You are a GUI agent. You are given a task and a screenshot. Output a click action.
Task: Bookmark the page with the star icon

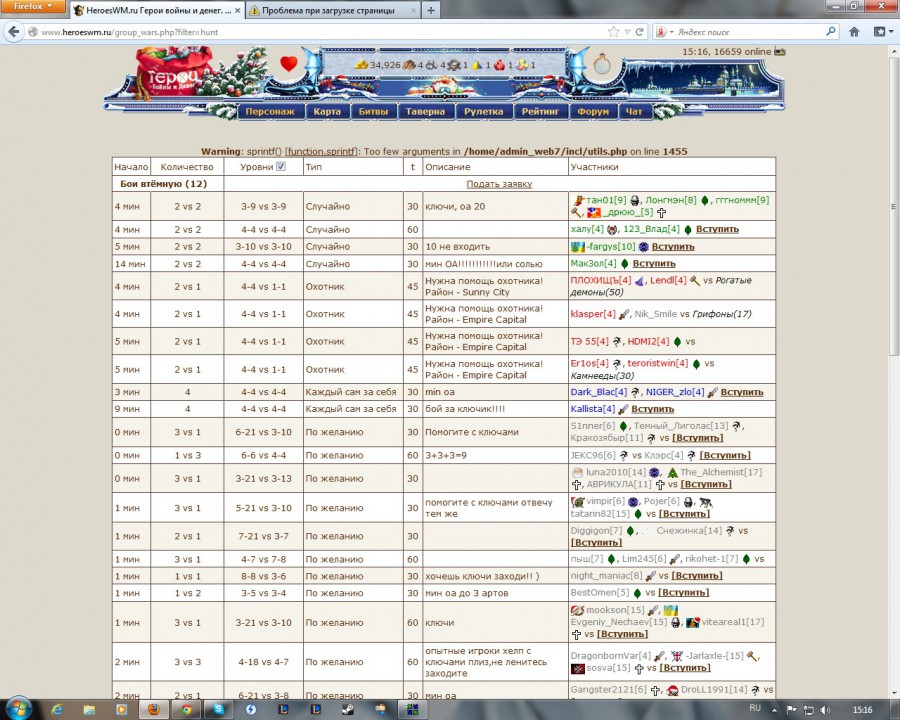614,32
